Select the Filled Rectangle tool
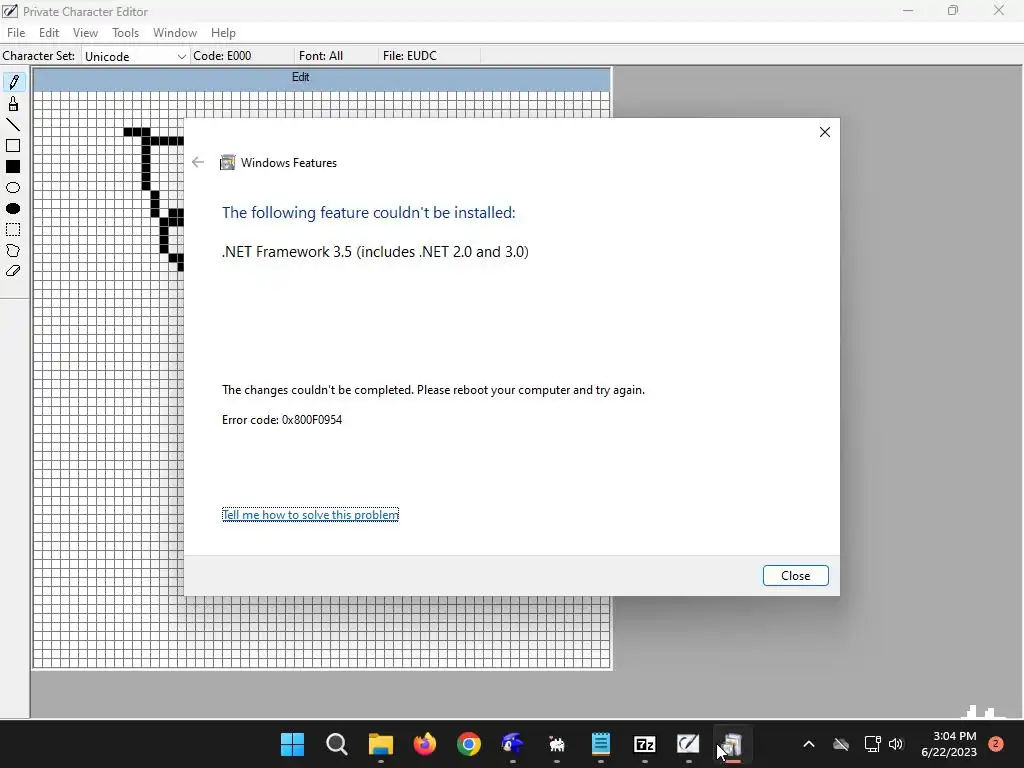 click(x=14, y=167)
